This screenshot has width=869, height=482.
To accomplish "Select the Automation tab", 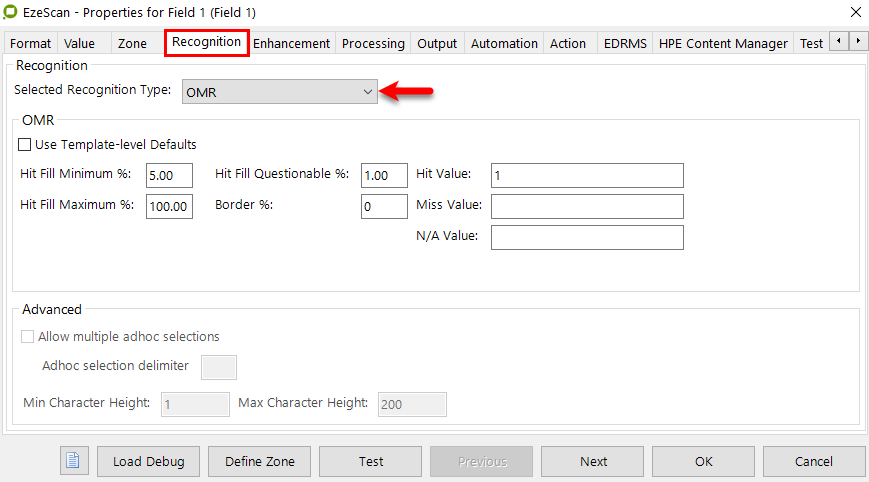I will (x=504, y=43).
